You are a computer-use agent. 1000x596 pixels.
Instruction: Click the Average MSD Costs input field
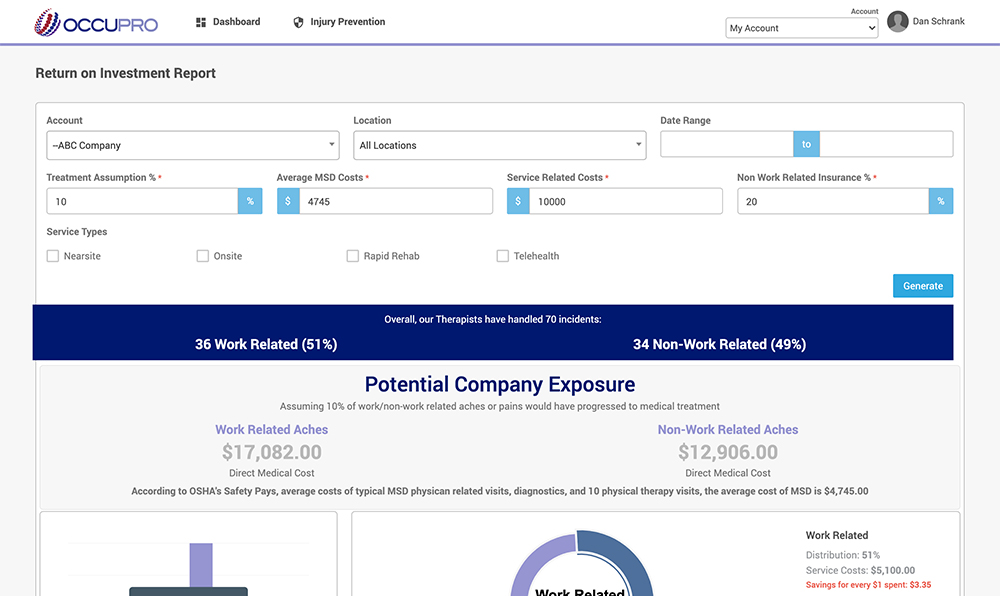coord(396,201)
